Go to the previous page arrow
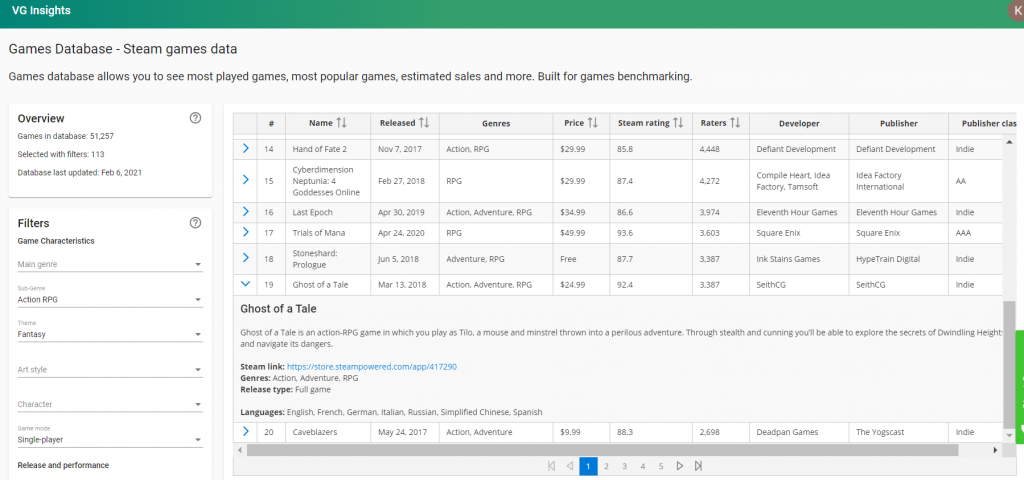 click(569, 466)
